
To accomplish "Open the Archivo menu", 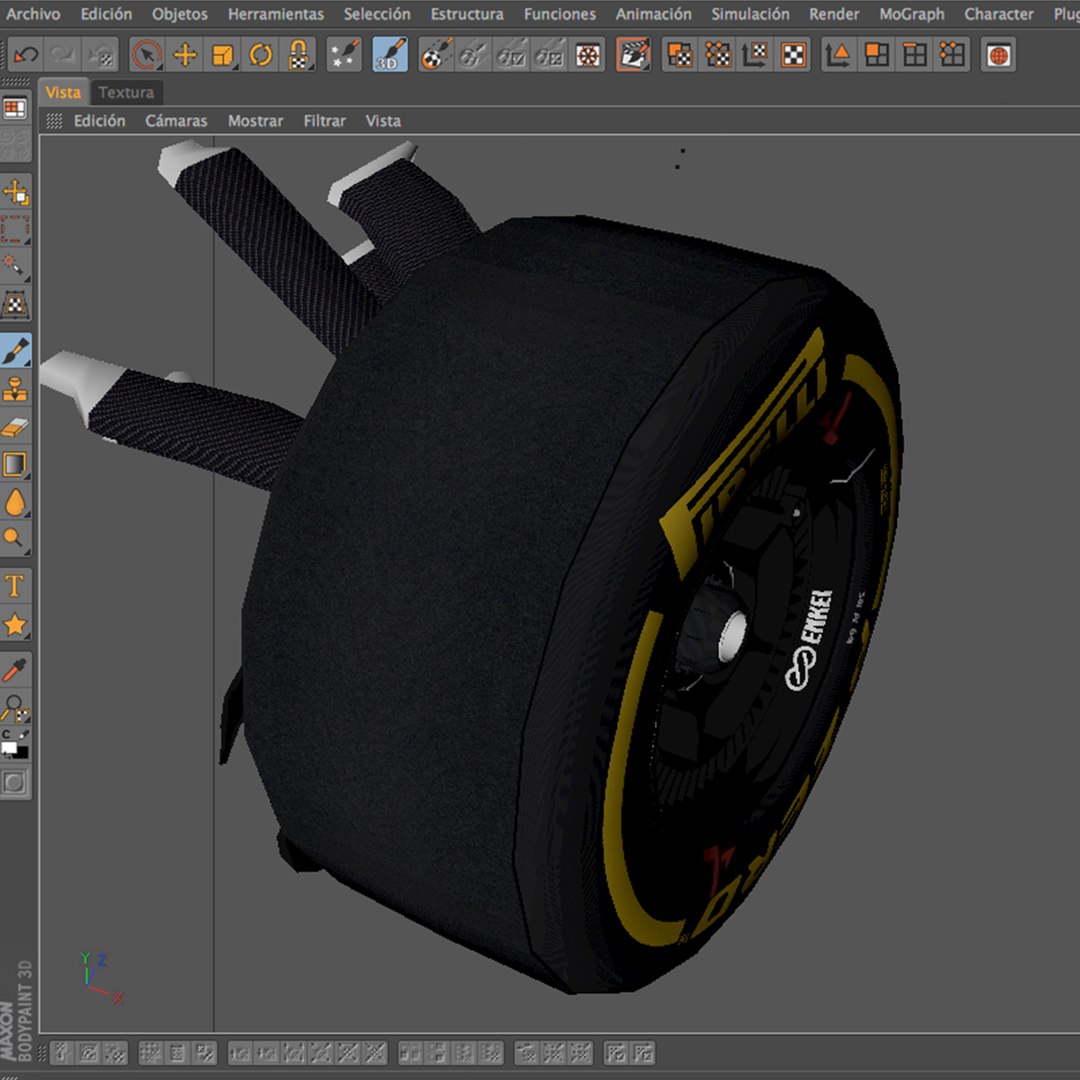I will point(34,14).
